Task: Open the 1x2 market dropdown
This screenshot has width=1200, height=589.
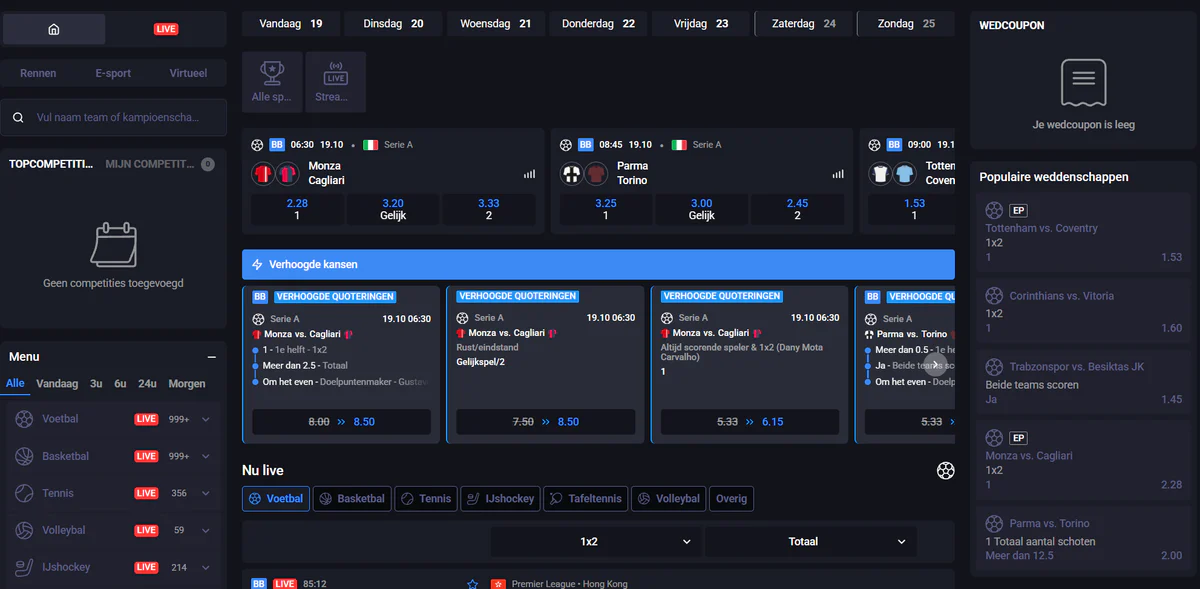Action: click(595, 542)
